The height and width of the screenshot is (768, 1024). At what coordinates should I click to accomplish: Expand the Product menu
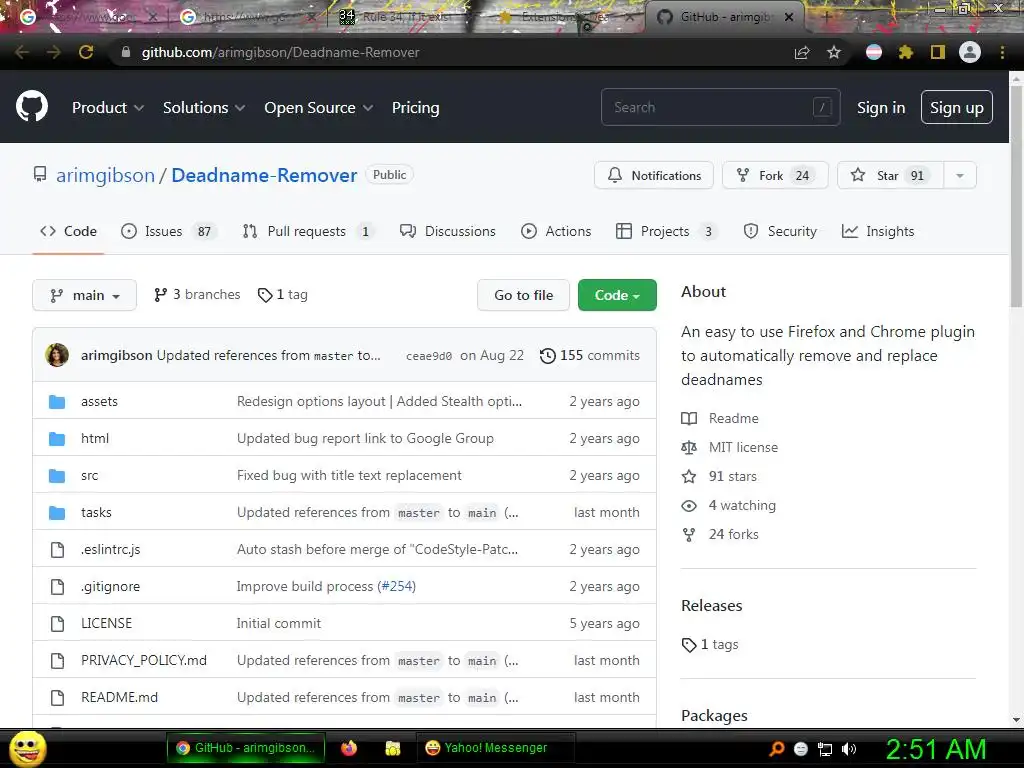(x=108, y=108)
